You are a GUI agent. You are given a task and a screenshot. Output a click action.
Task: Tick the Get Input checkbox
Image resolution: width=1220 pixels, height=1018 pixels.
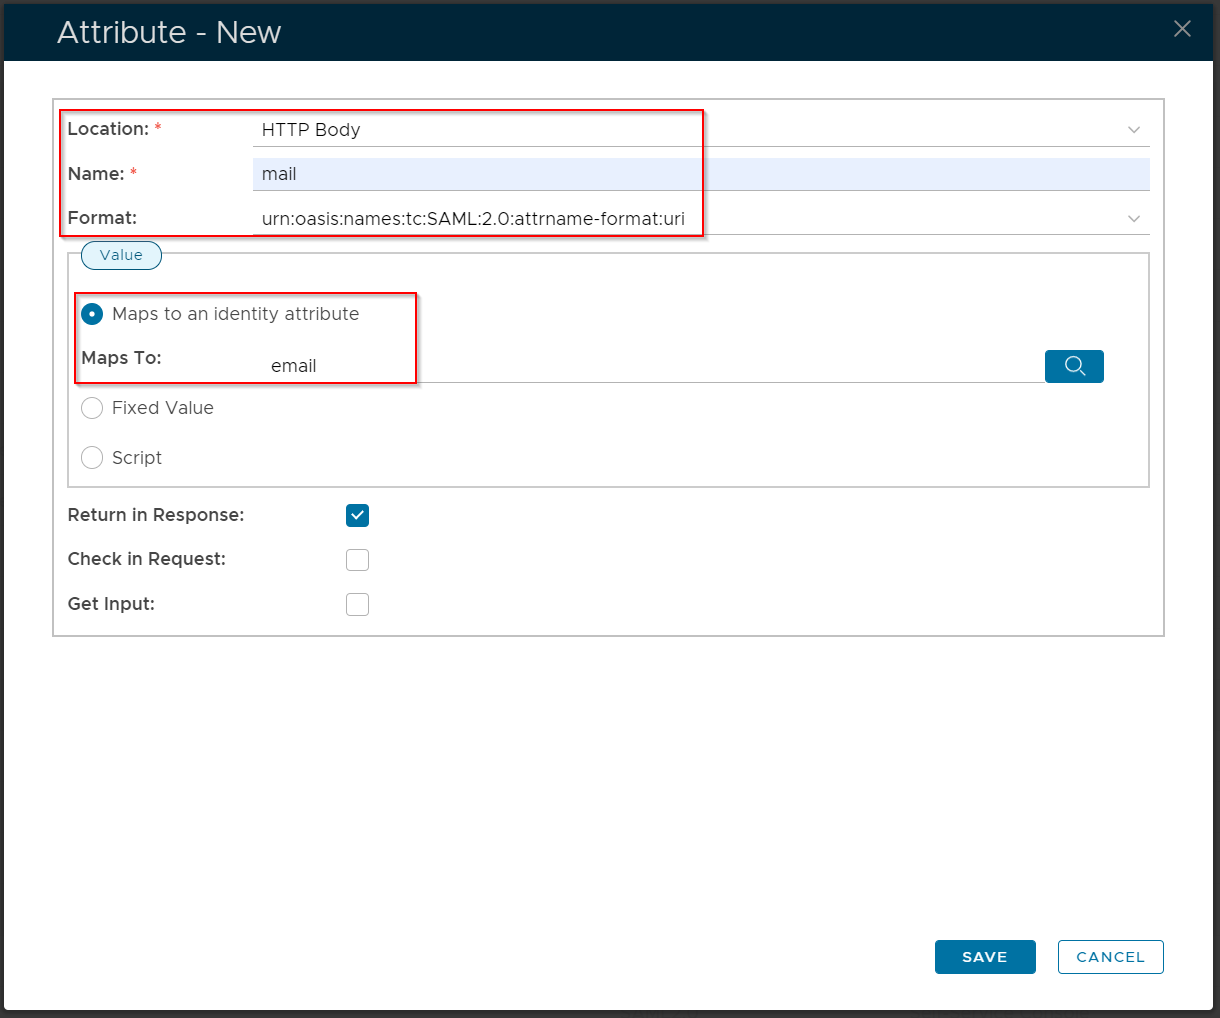(x=357, y=604)
